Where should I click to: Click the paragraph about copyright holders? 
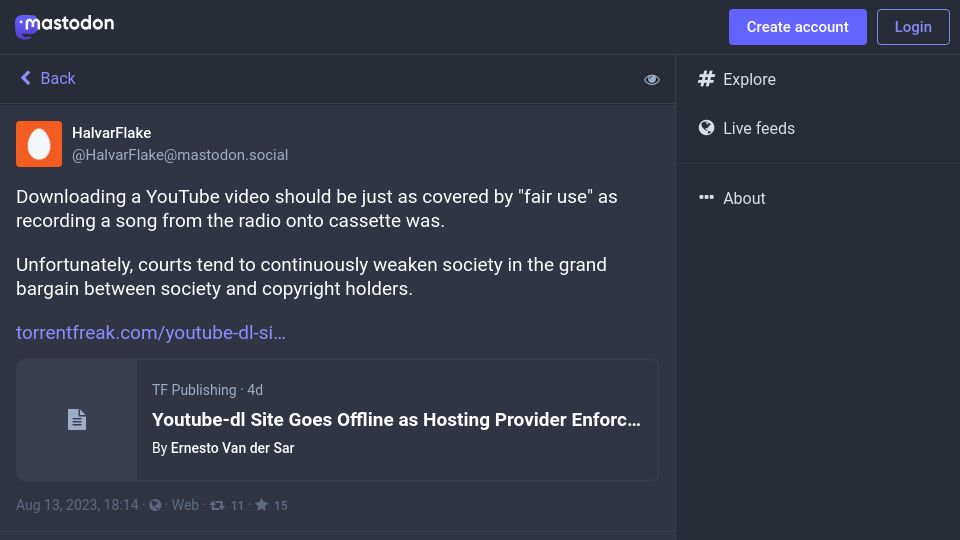pyautogui.click(x=311, y=277)
